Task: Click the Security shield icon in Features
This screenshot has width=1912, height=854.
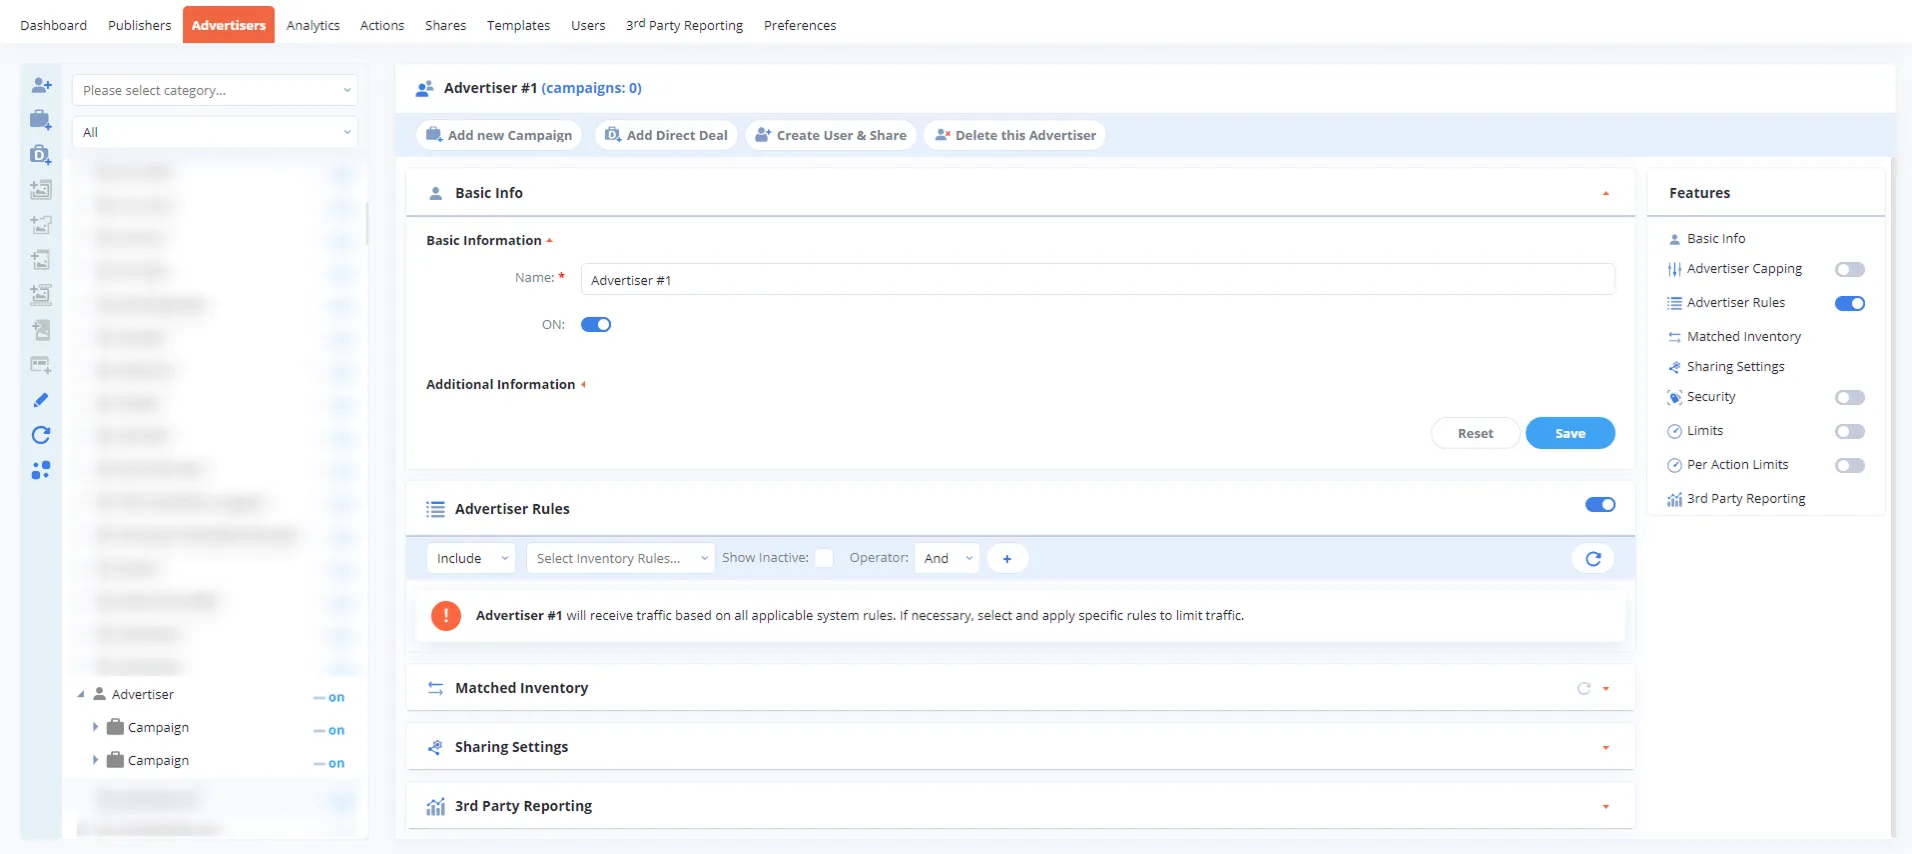Action: click(x=1674, y=397)
